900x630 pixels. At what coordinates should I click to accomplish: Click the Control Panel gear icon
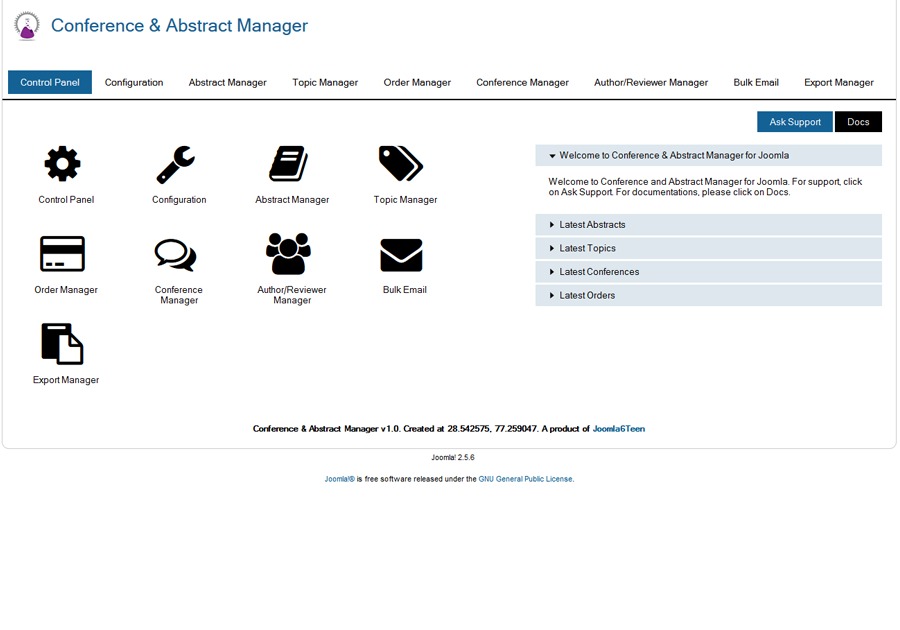pos(63,164)
